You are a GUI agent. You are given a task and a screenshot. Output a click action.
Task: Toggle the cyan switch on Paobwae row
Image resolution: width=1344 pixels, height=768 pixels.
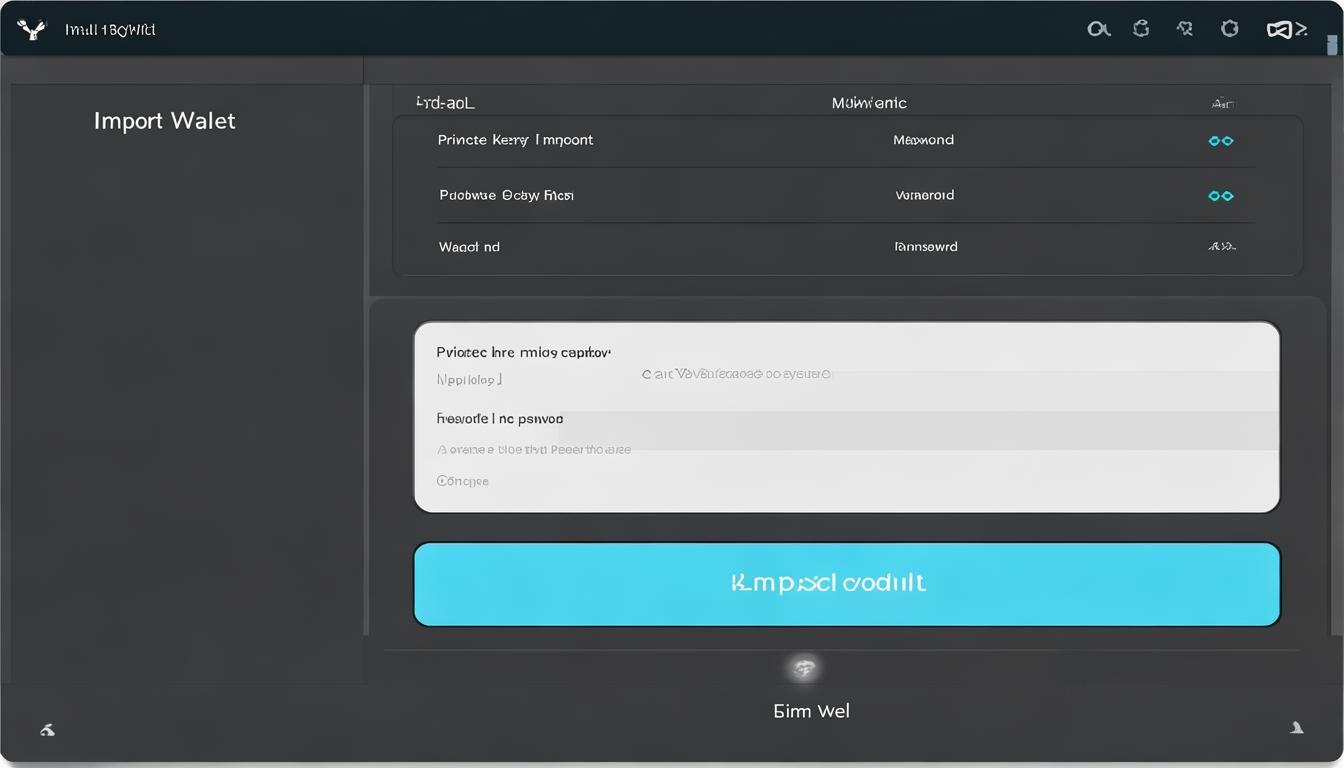click(1221, 196)
